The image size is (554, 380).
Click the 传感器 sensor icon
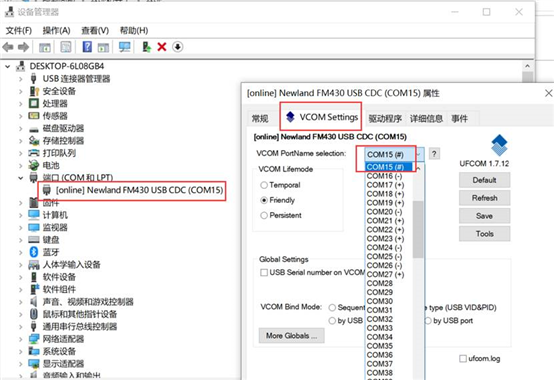[x=34, y=115]
